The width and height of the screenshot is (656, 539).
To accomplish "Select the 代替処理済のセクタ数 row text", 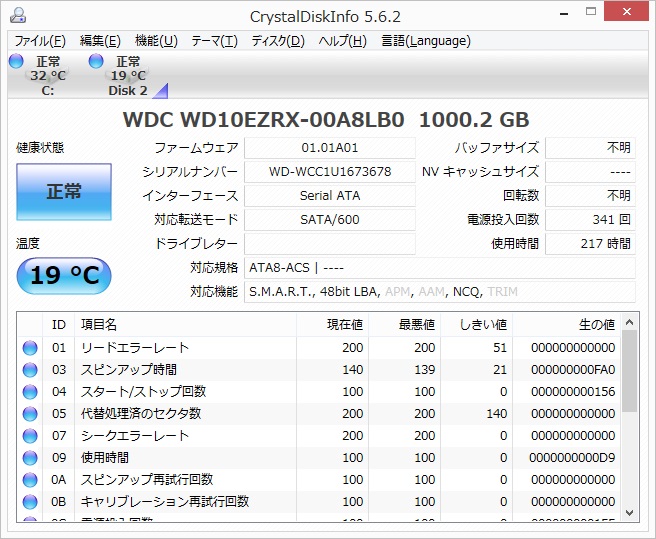I will 141,414.
